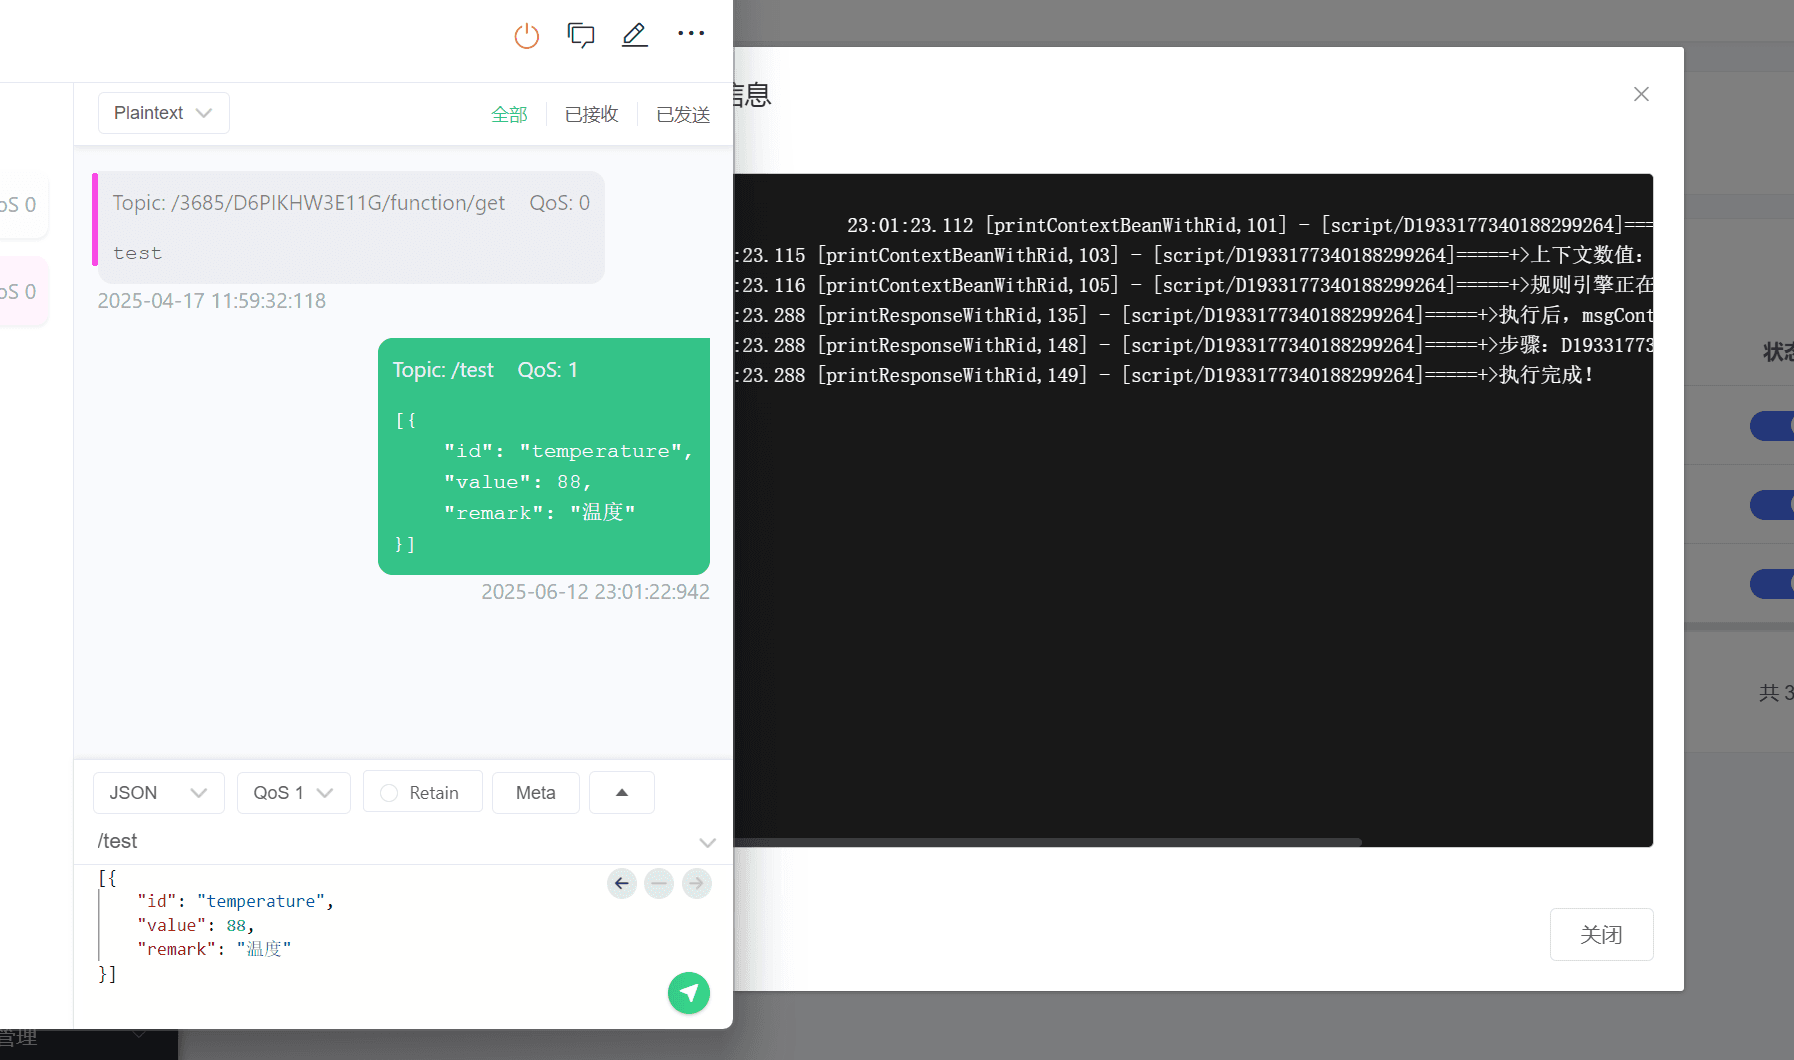
Task: Click log line printContextBeanWithRid,101
Action: click(1250, 225)
